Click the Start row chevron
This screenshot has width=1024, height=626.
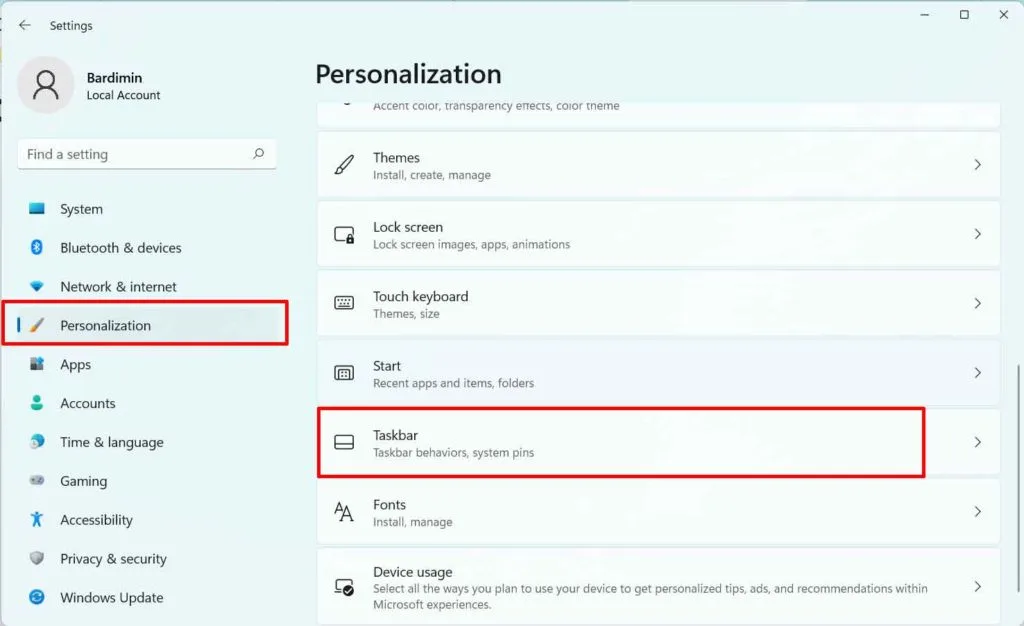978,373
